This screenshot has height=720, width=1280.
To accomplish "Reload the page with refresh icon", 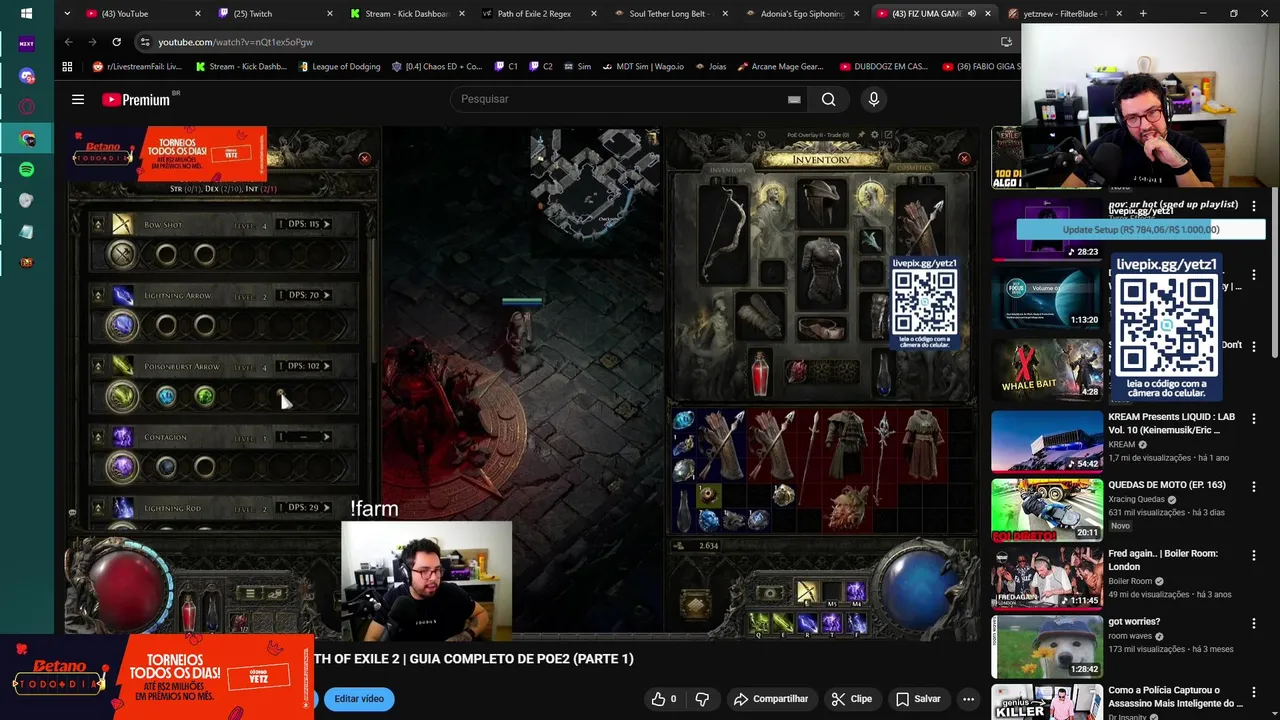I will pyautogui.click(x=117, y=42).
